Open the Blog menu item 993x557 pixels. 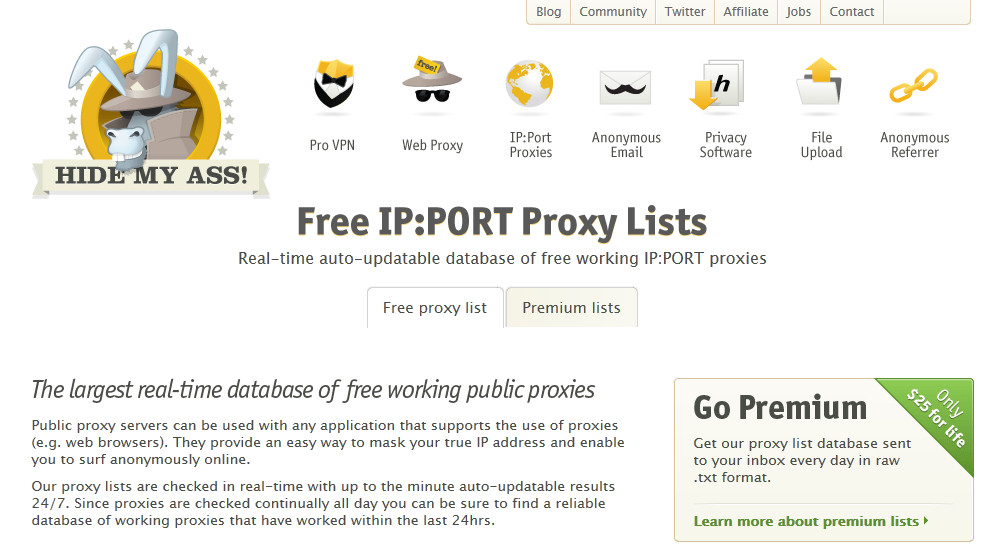click(x=548, y=11)
